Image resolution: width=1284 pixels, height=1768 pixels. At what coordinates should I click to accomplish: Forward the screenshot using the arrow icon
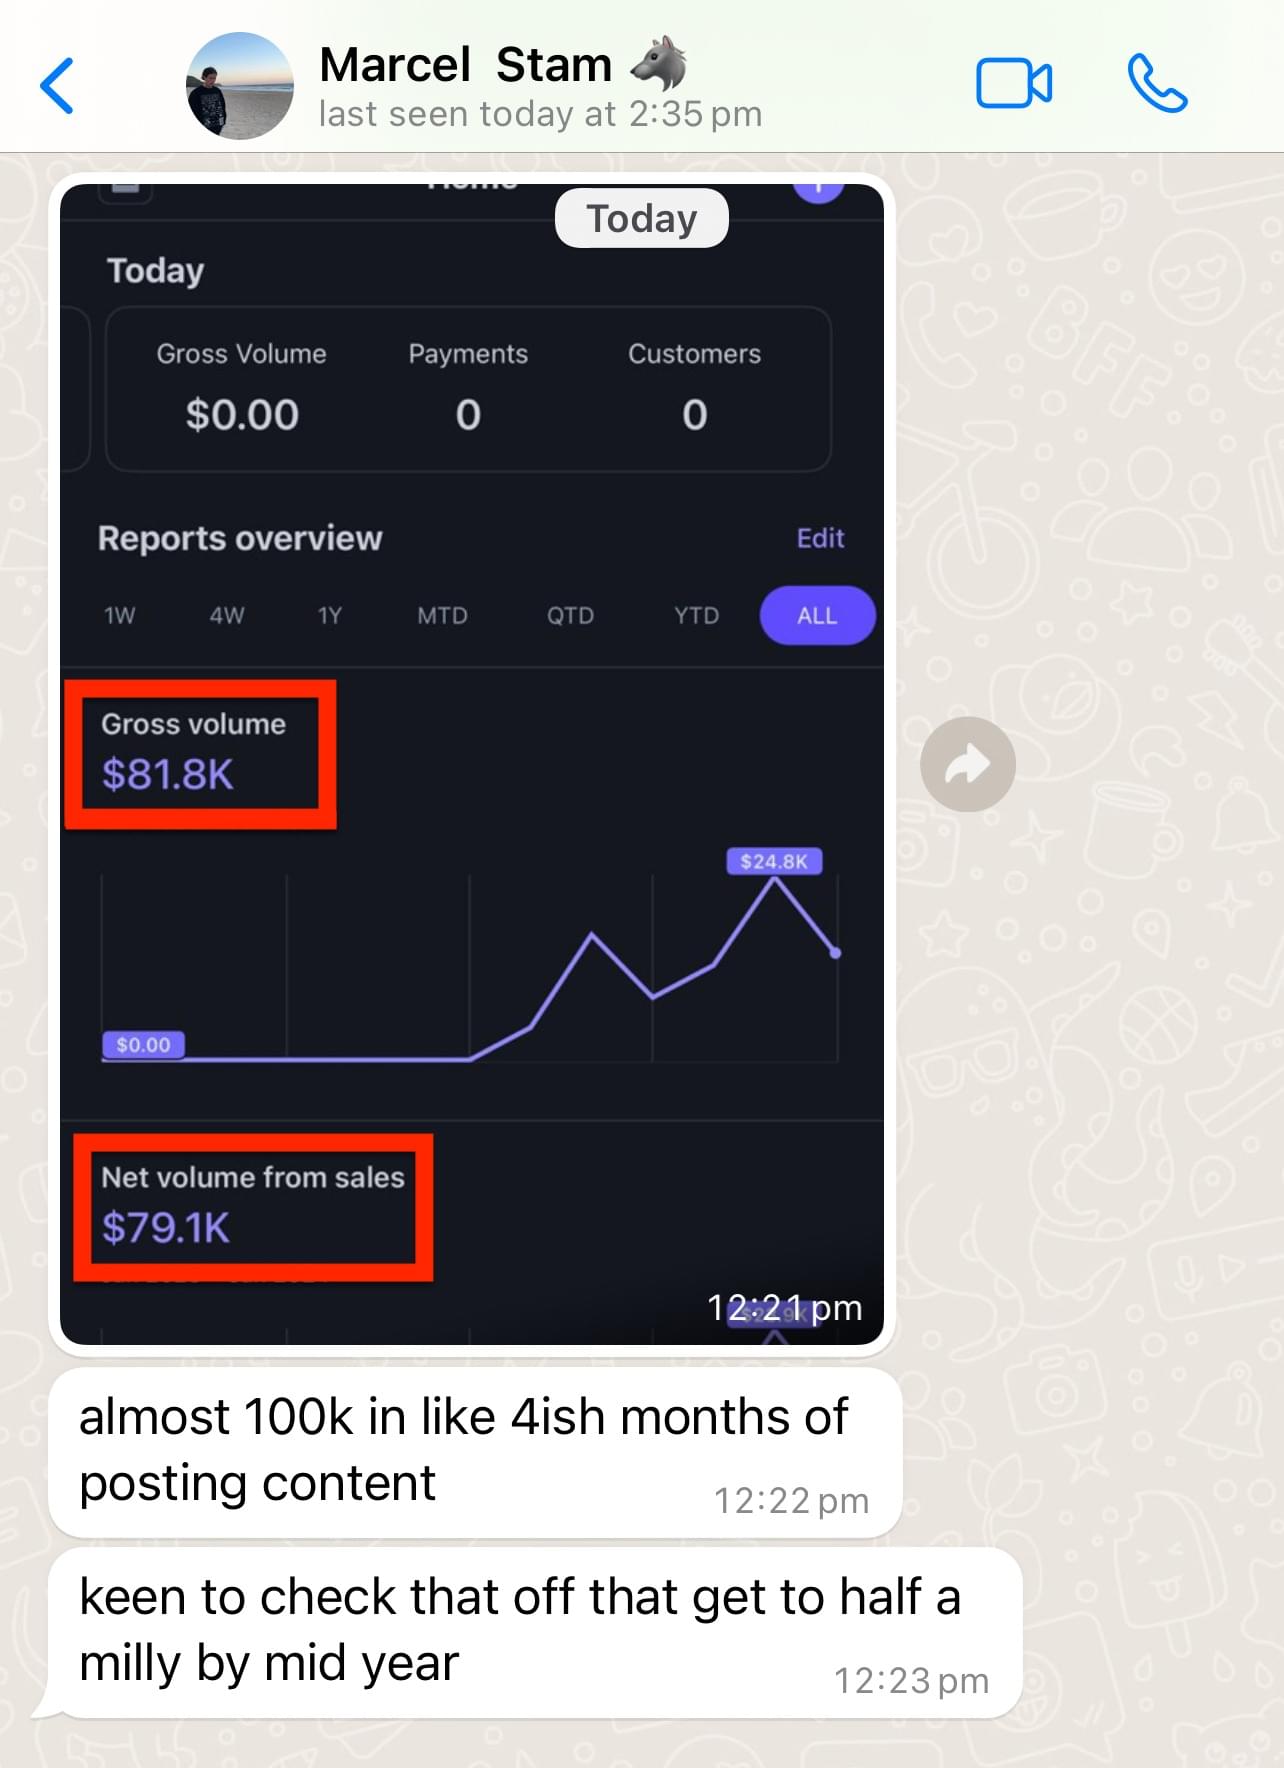(968, 764)
